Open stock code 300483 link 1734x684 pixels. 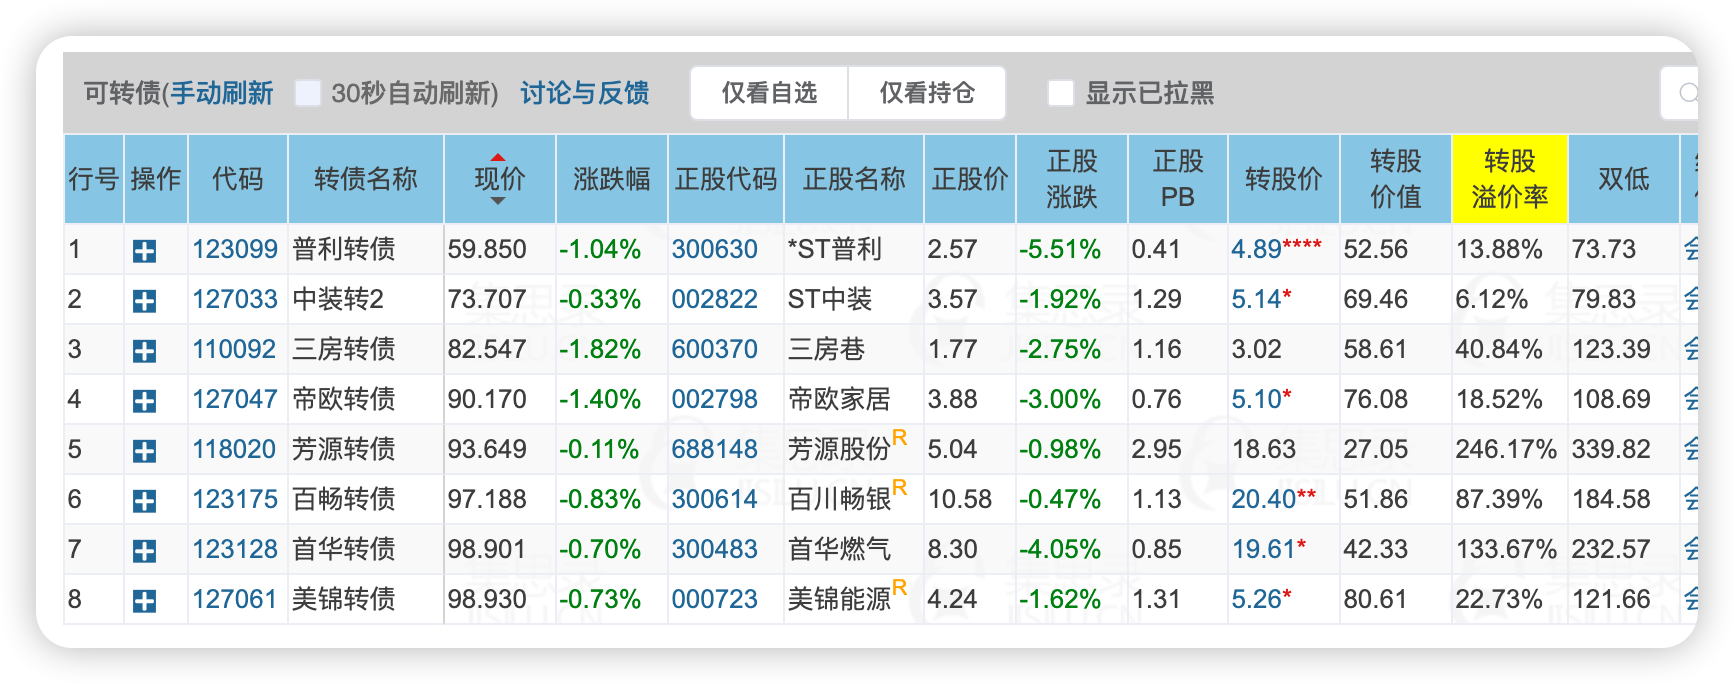(715, 549)
